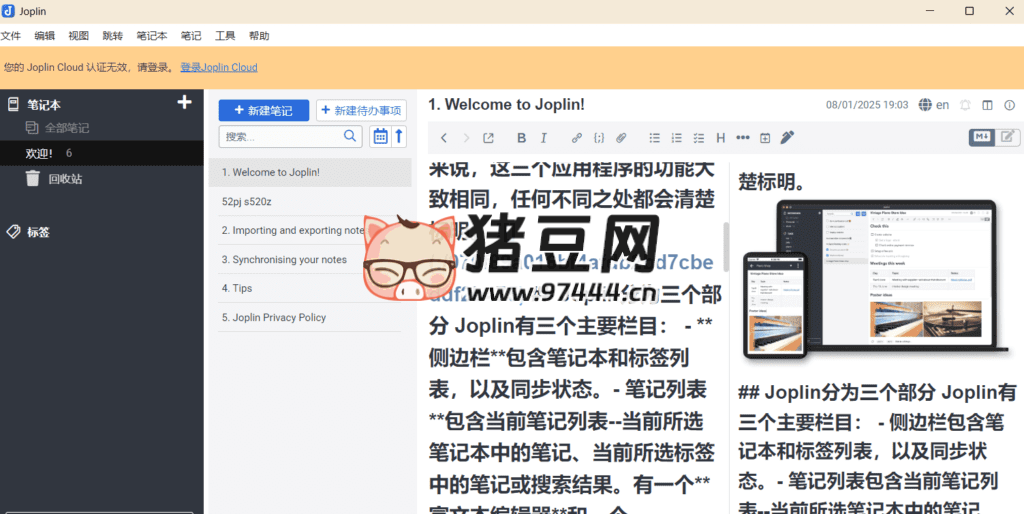Viewport: 1024px width, 514px height.
Task: Open the freehand drawing pen tool
Action: coord(787,137)
